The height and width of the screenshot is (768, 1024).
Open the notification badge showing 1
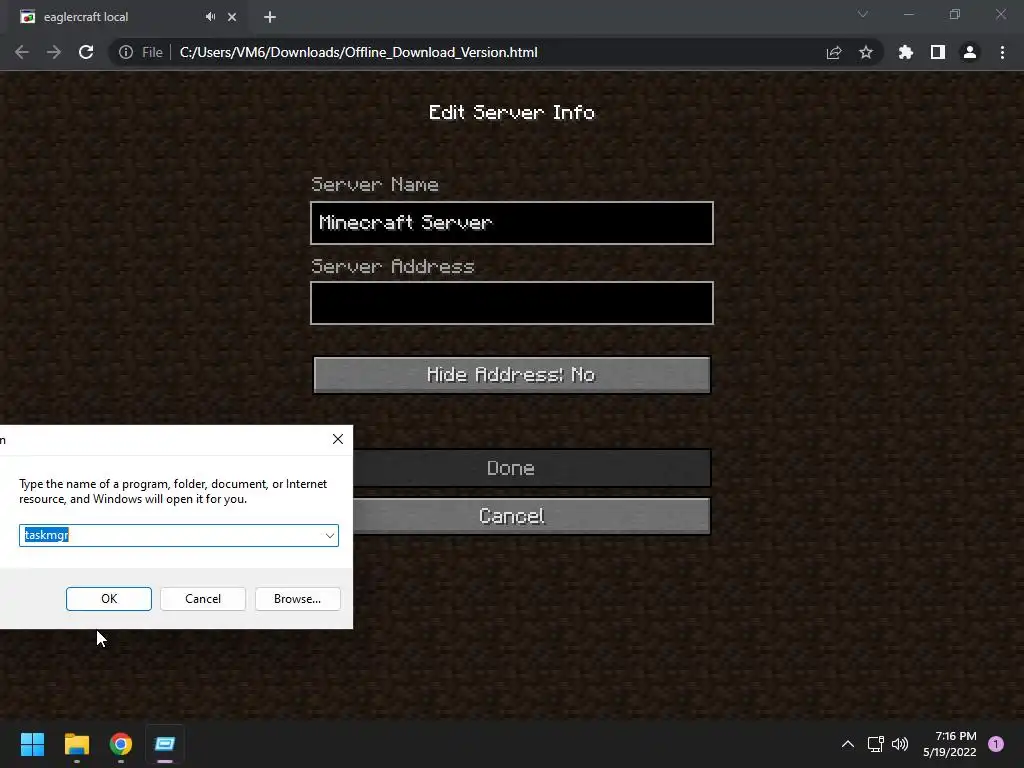tap(996, 744)
